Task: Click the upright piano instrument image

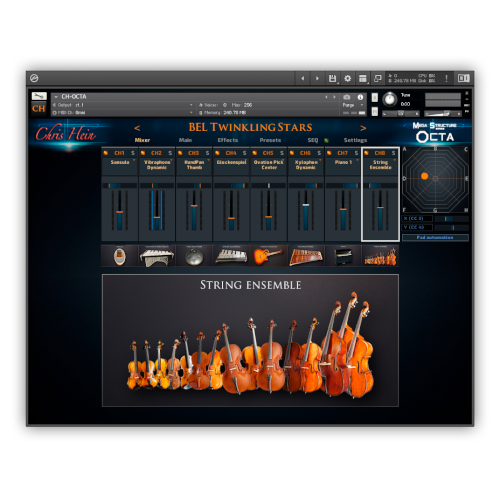Action: click(343, 256)
